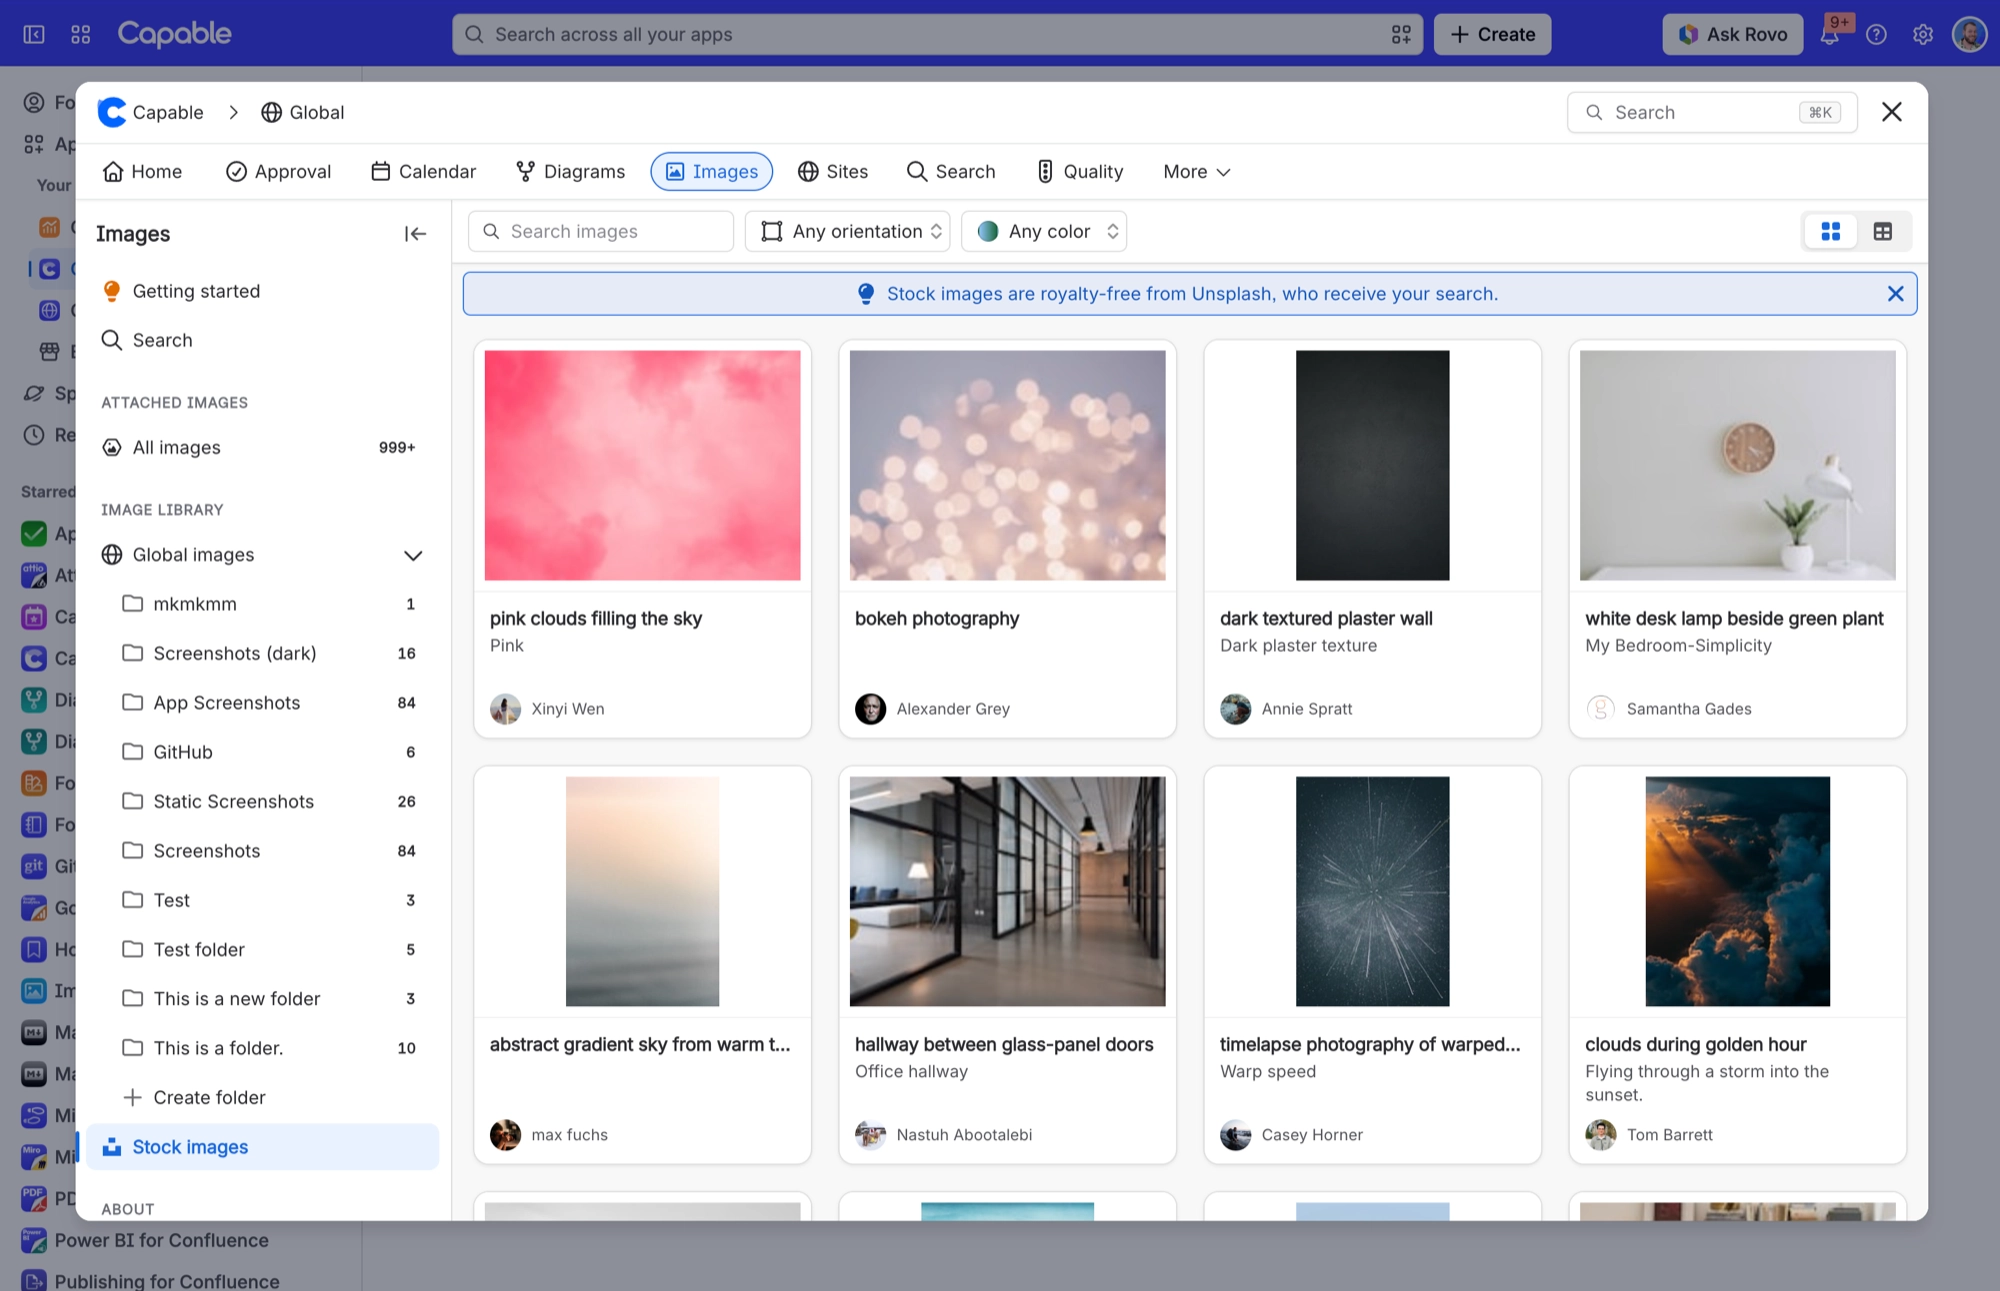
Task: Click Casey Horner author name
Action: click(1312, 1135)
